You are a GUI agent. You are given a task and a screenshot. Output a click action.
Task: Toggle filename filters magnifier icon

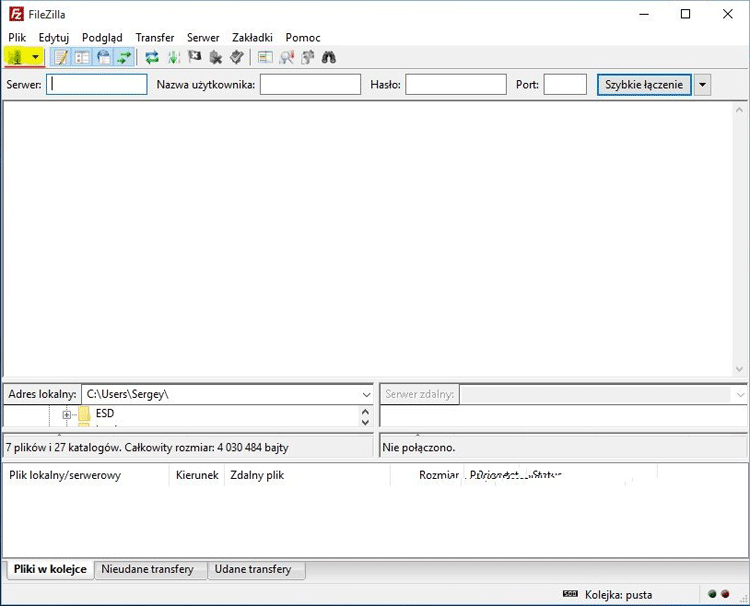[x=287, y=57]
